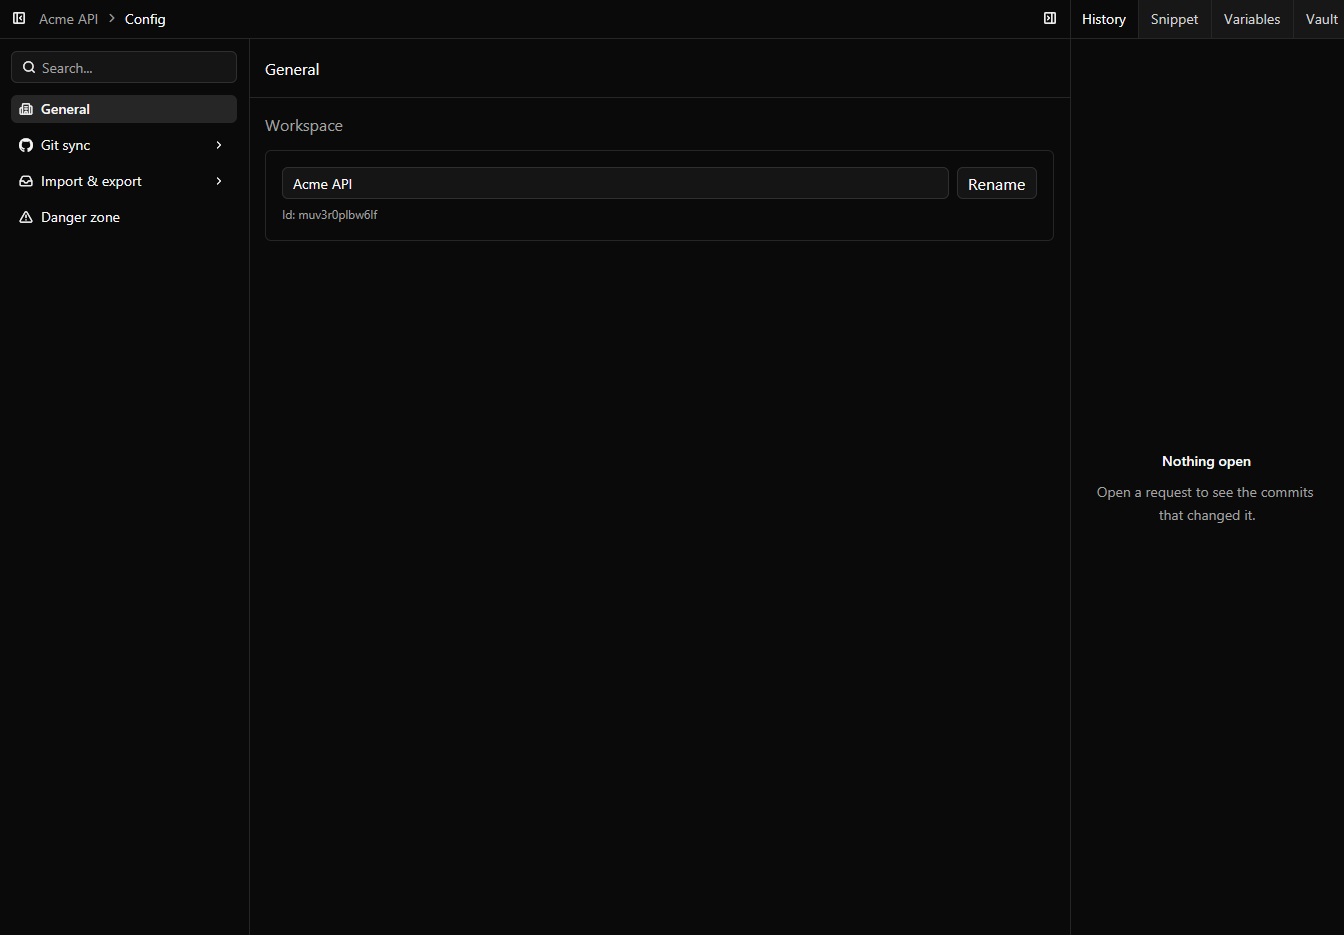Click the General page heading

292,69
